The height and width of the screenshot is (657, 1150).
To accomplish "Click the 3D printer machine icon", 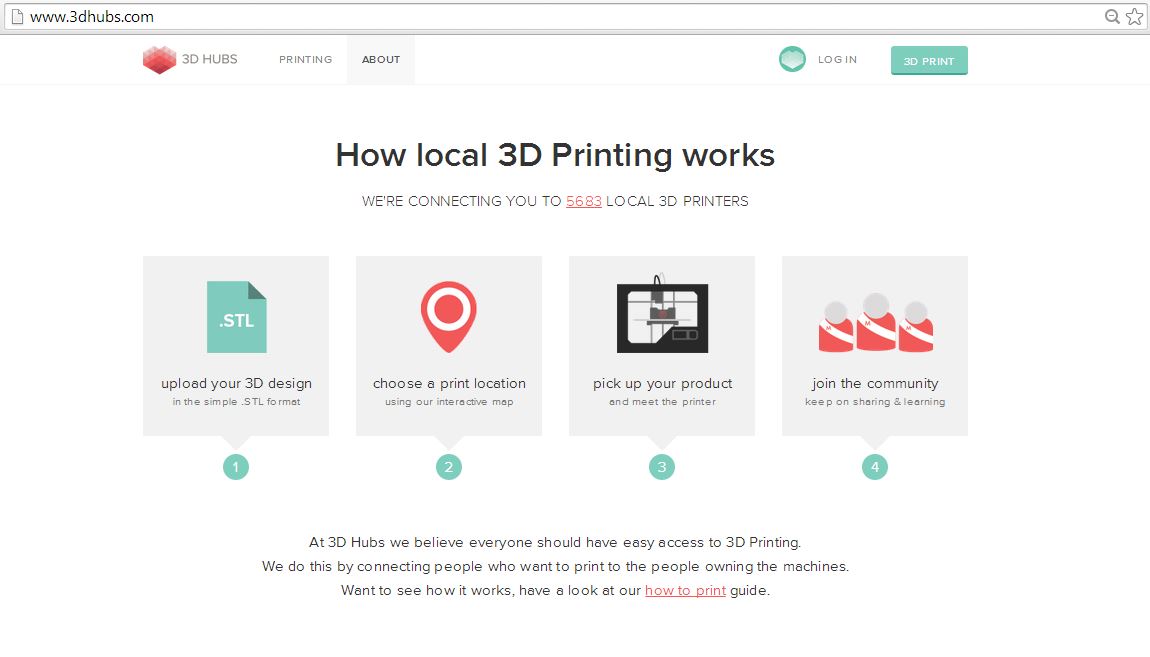I will [x=662, y=314].
